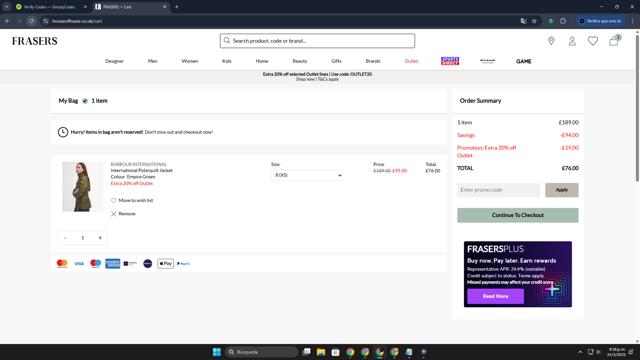Click the jacket product thumbnail
This screenshot has height=360, width=640.
(x=82, y=187)
